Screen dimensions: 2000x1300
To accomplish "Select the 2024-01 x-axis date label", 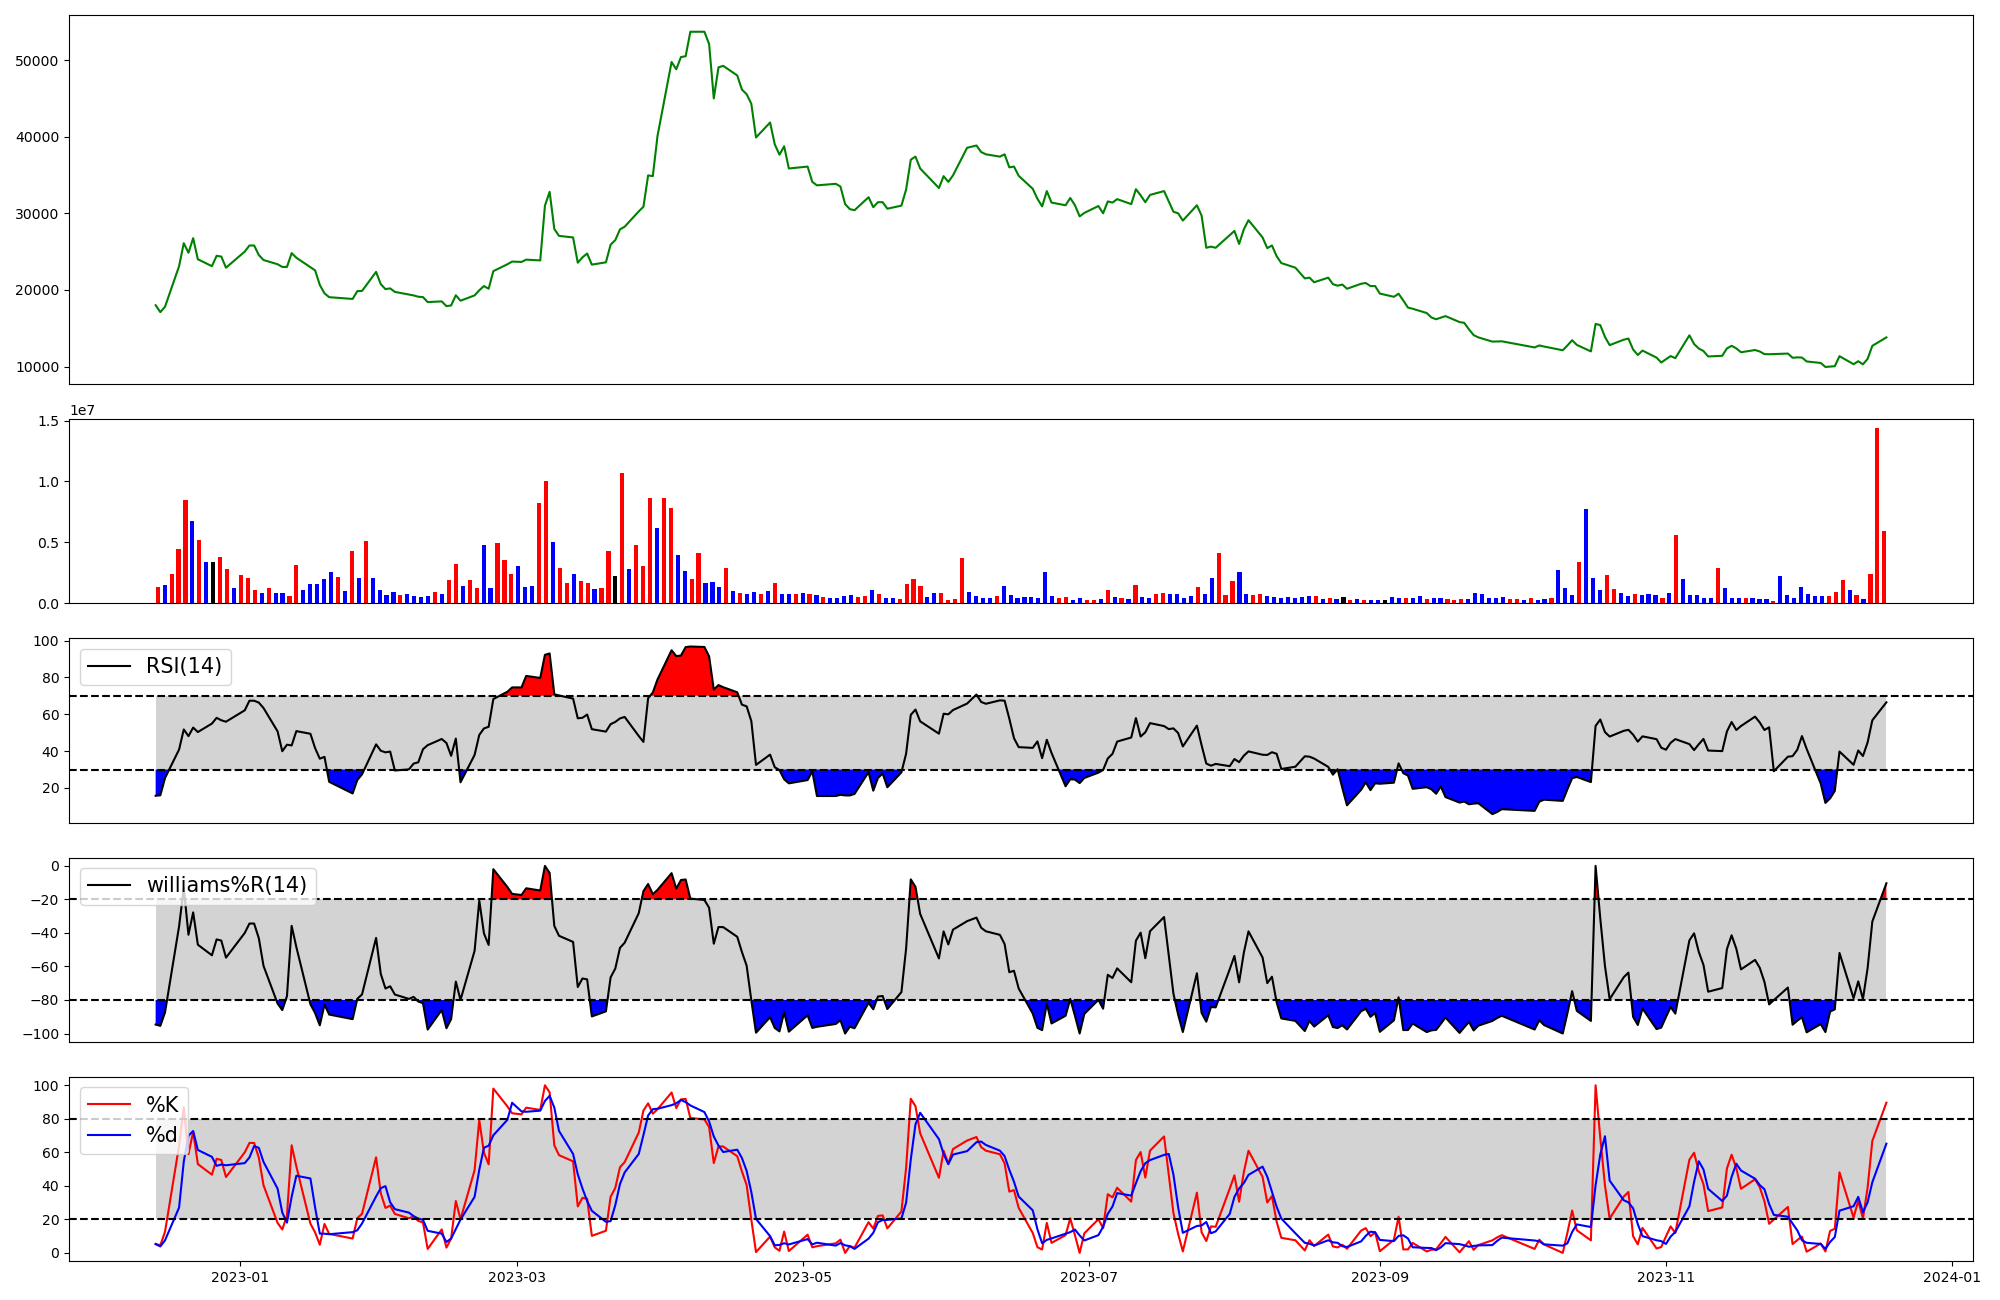I will tap(1952, 1277).
